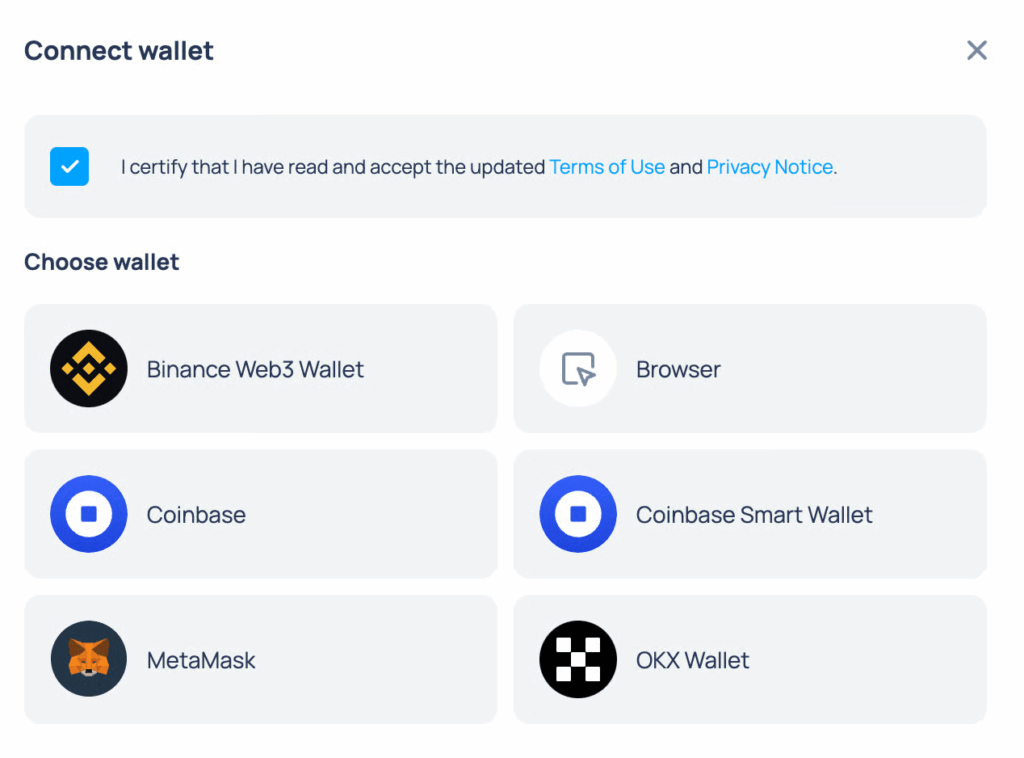Image resolution: width=1024 pixels, height=758 pixels.
Task: Click the OKX Wallet checkered logo icon
Action: tap(578, 660)
